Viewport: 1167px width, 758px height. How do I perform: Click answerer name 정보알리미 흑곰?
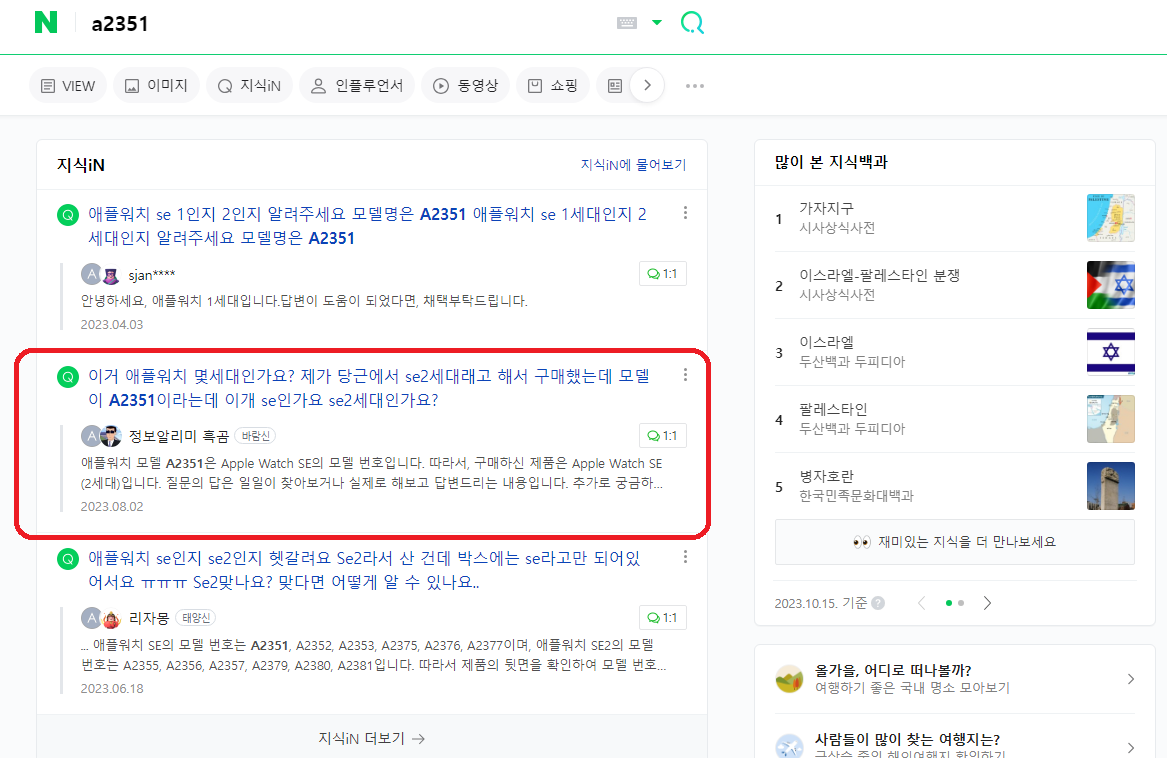click(x=179, y=436)
